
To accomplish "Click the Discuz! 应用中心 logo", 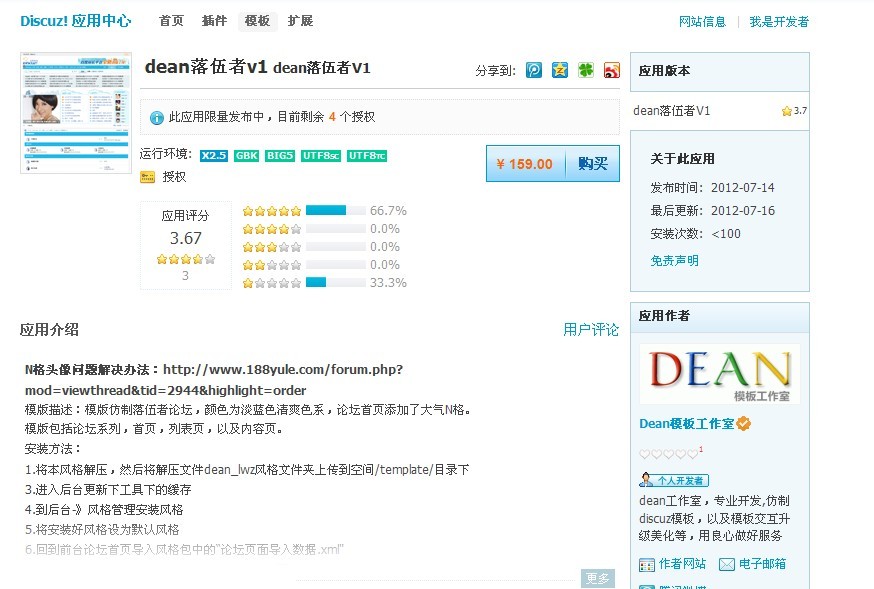I will pos(76,21).
